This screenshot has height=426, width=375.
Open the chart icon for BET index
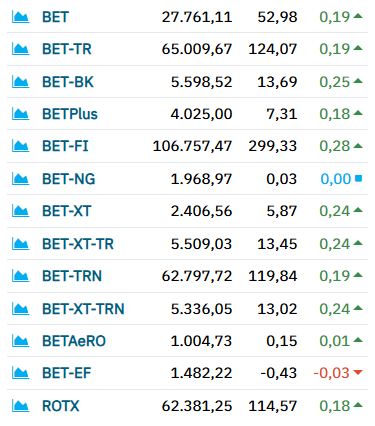(x=20, y=17)
